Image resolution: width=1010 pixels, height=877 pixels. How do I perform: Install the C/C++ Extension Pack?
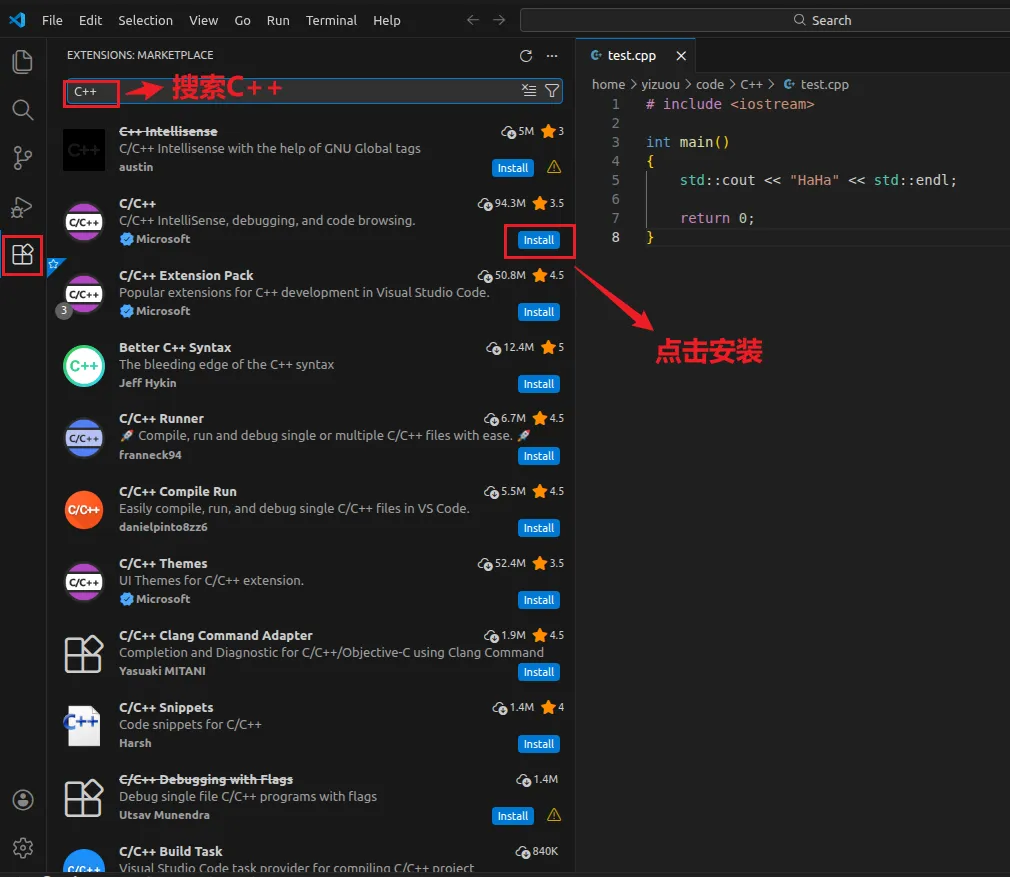pyautogui.click(x=538, y=312)
